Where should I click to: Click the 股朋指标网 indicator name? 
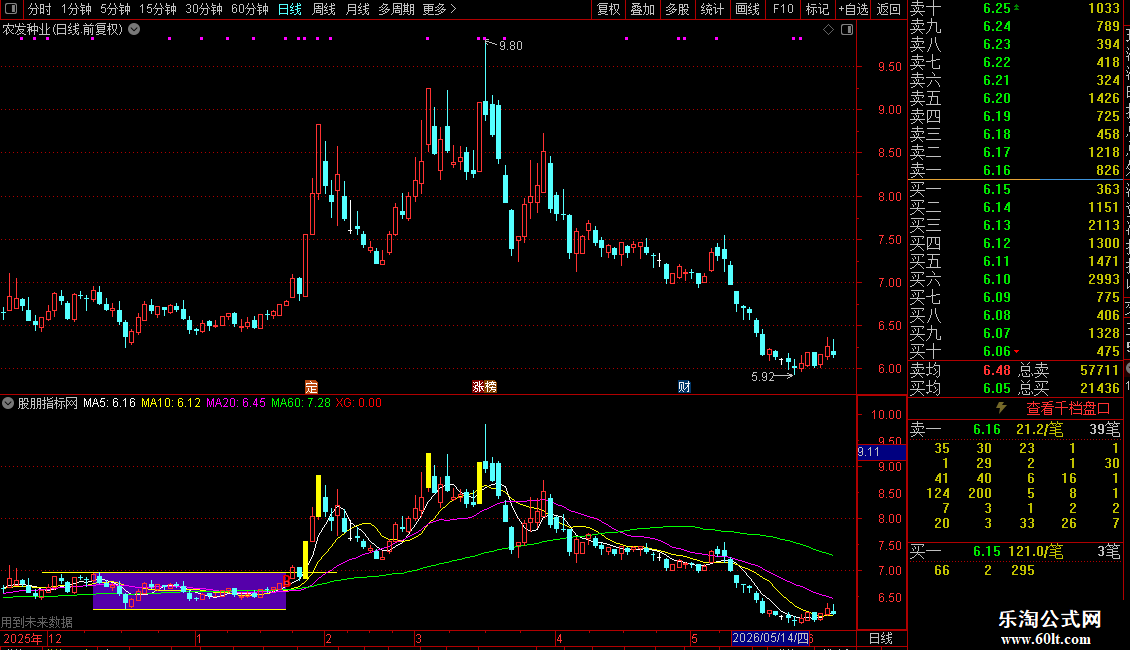[48, 403]
